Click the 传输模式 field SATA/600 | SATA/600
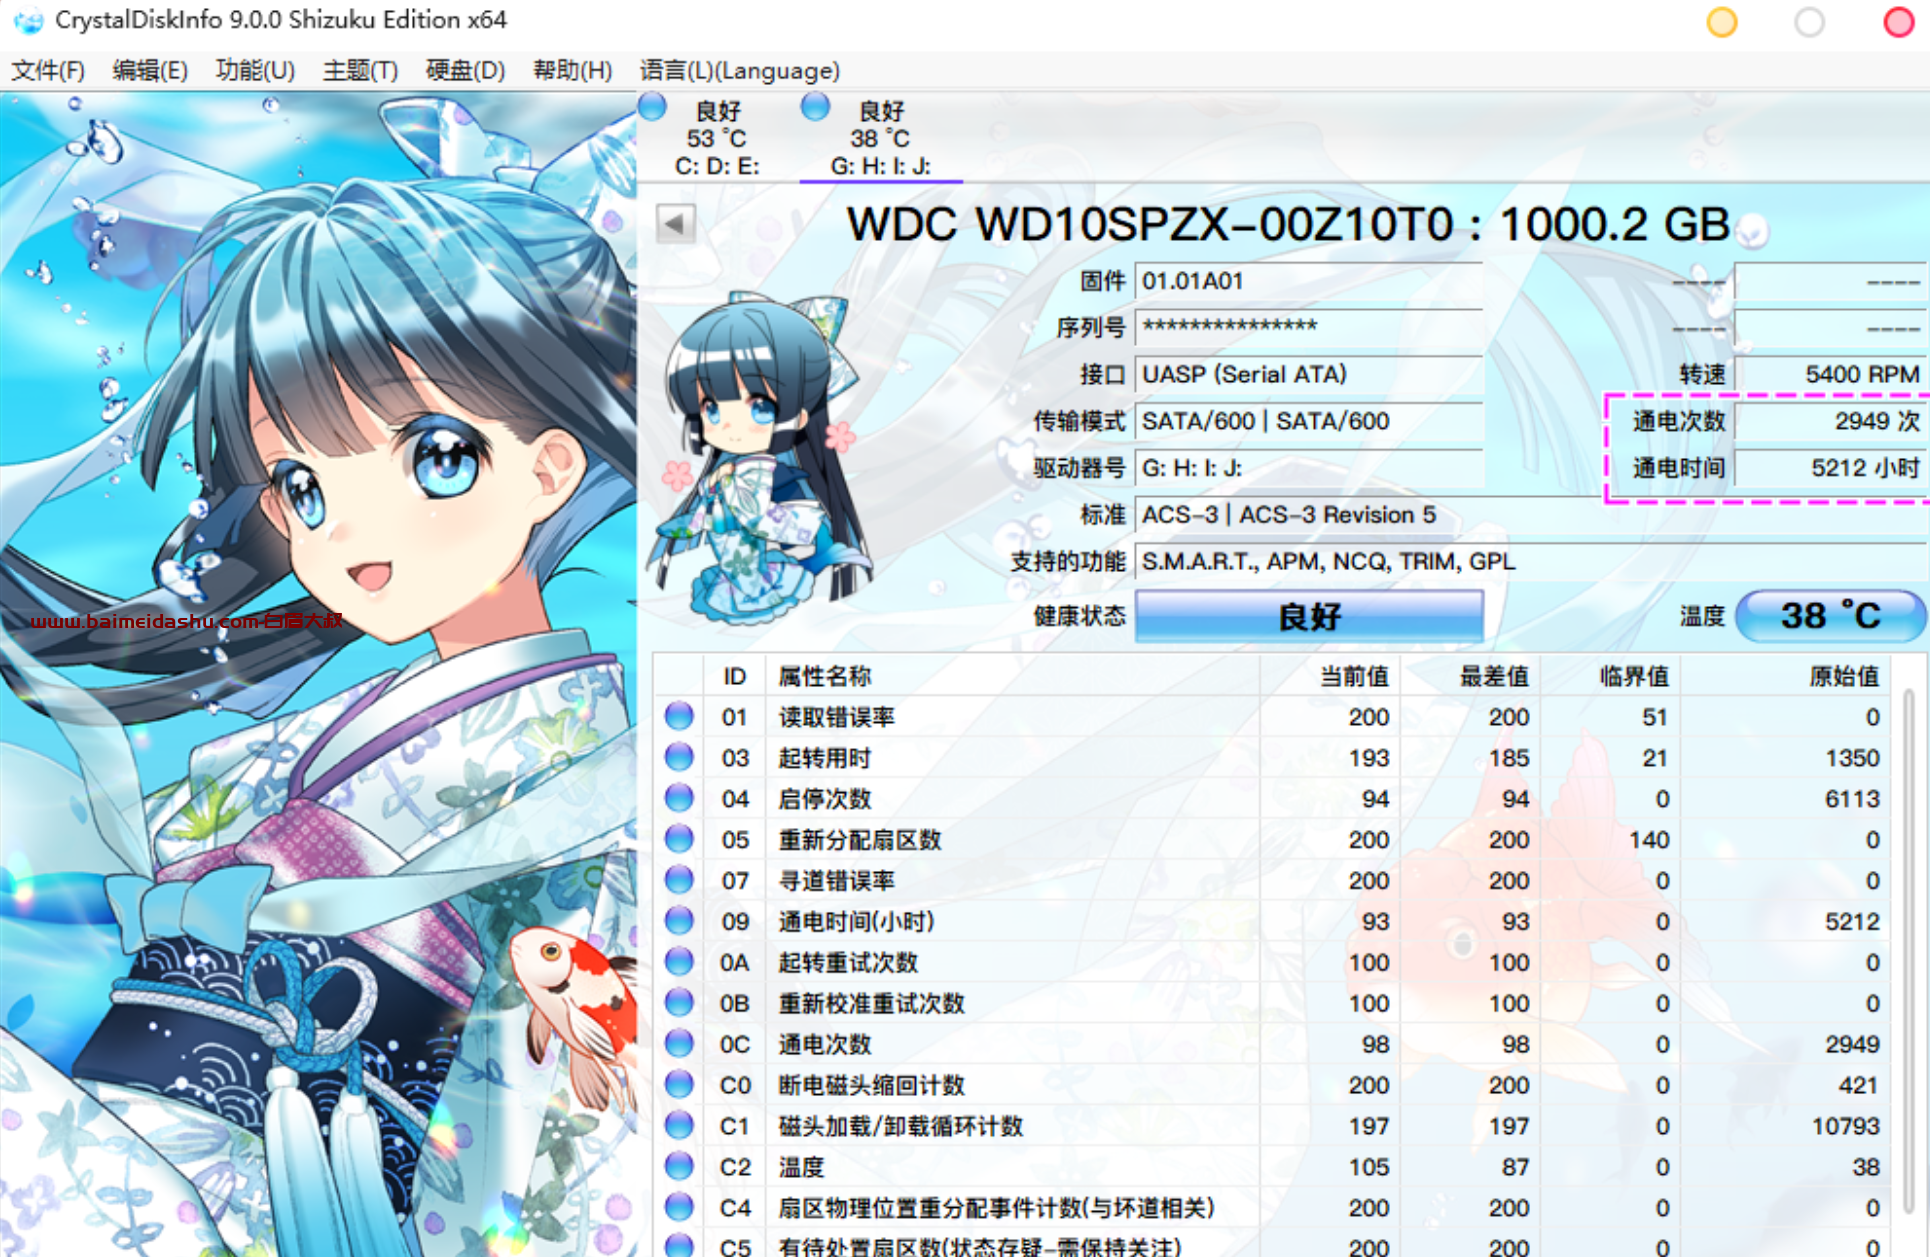The width and height of the screenshot is (1930, 1257). 1309,421
